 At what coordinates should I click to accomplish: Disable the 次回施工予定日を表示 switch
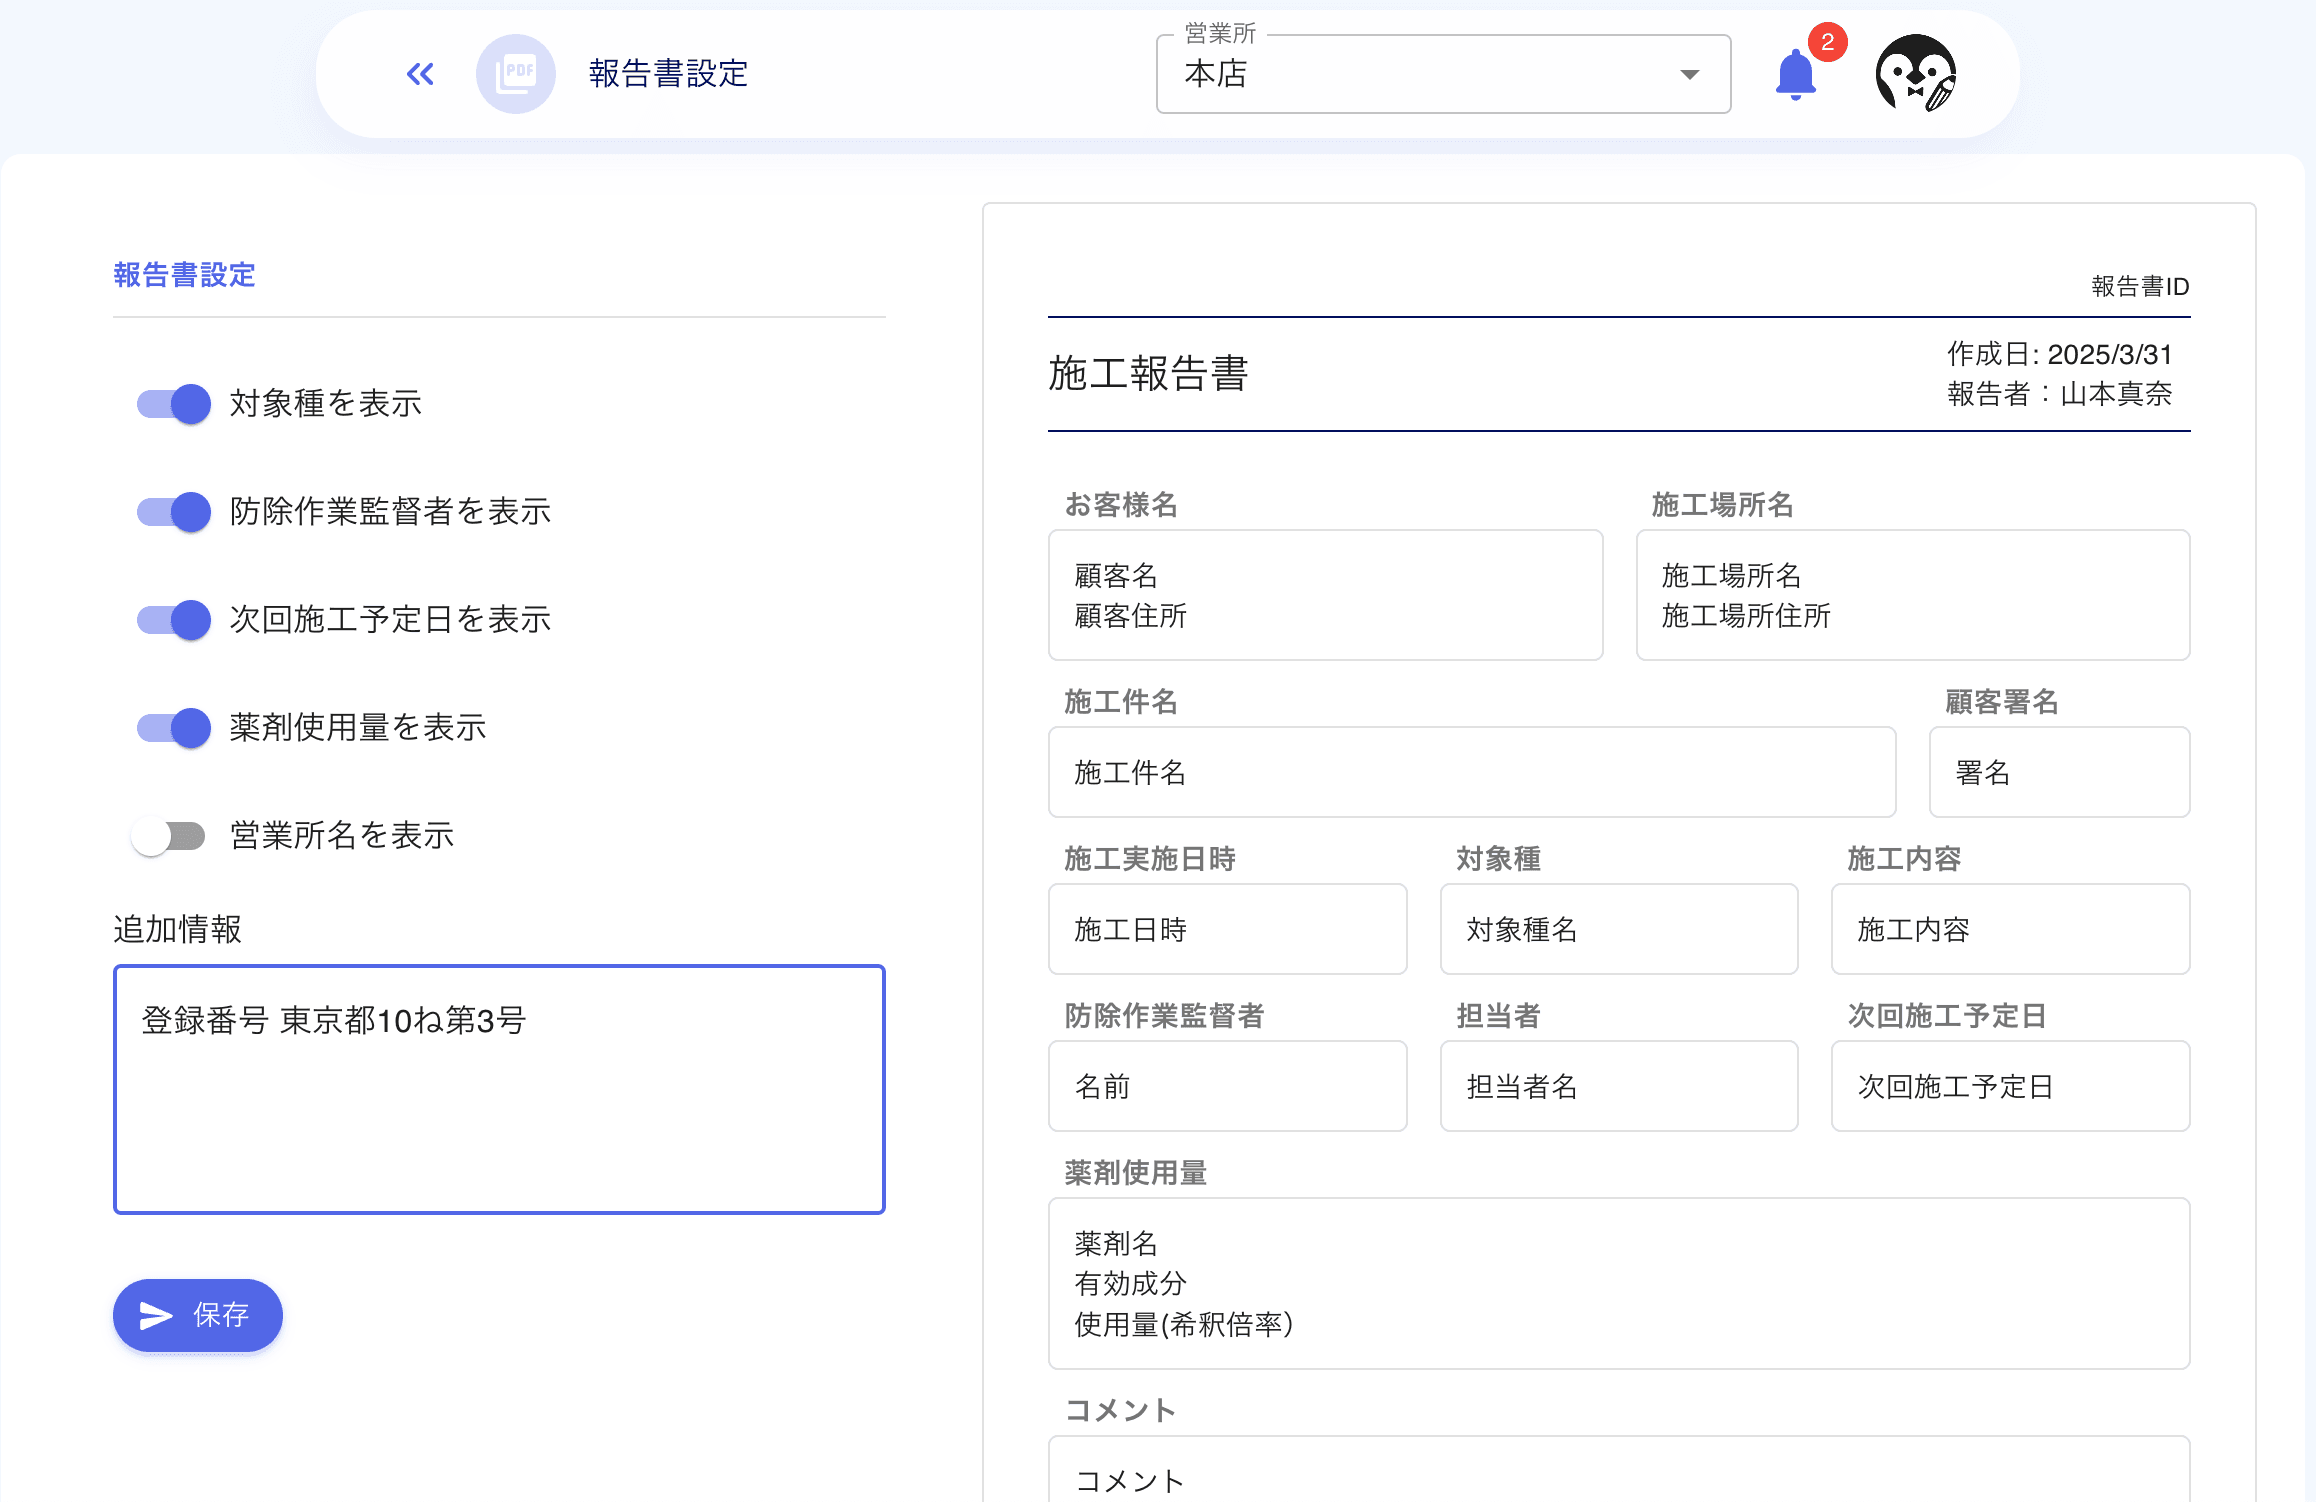pos(172,620)
